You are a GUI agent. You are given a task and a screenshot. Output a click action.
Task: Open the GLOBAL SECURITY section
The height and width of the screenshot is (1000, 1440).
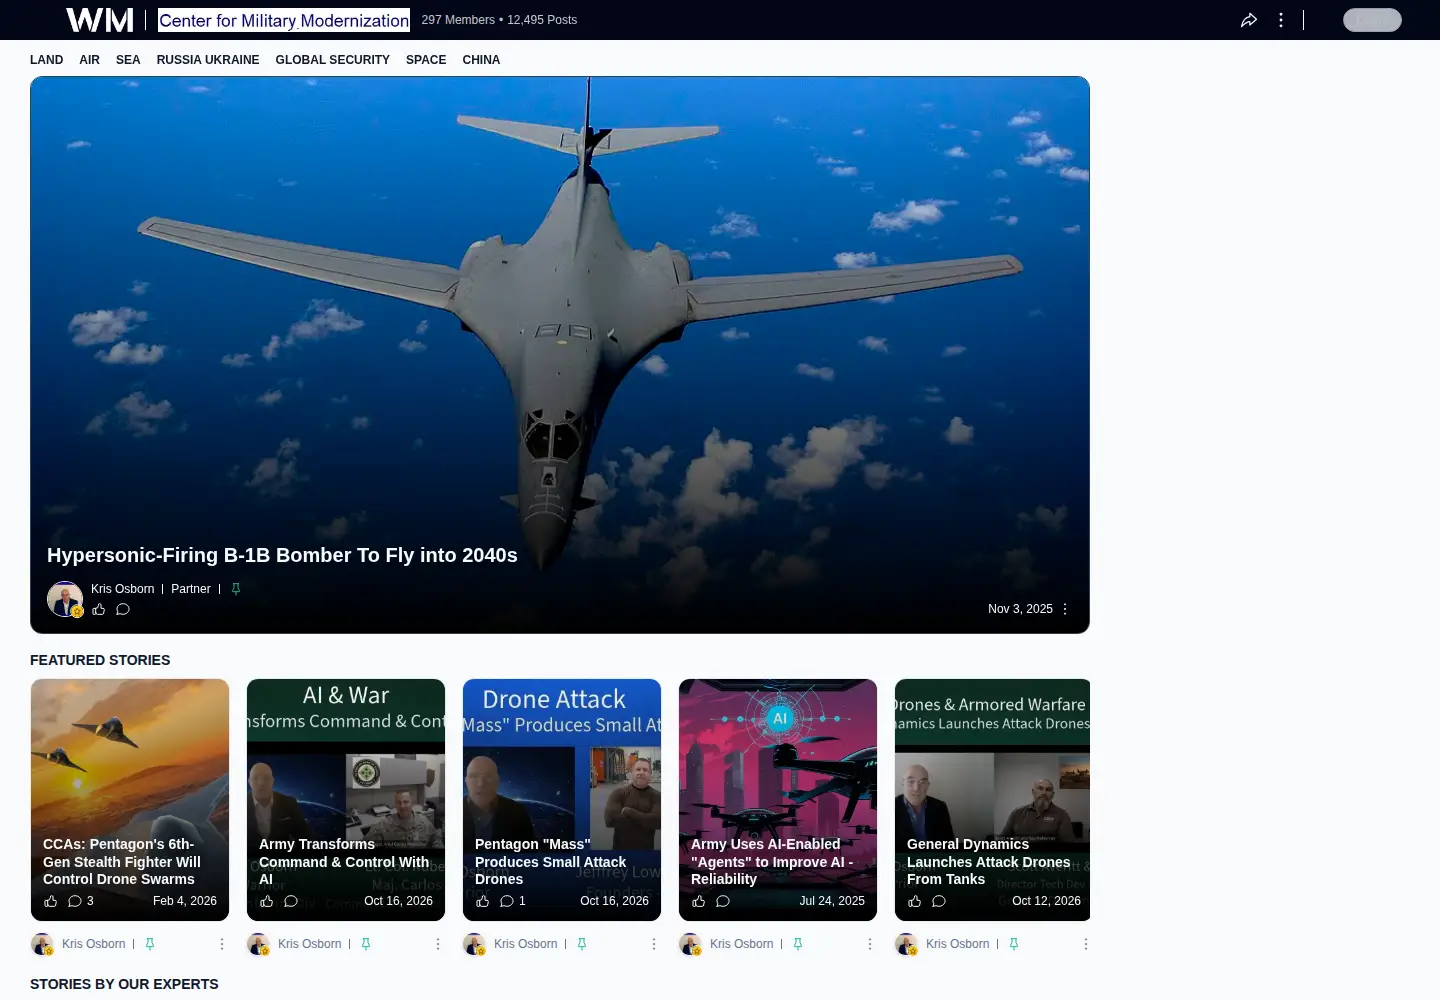(333, 60)
